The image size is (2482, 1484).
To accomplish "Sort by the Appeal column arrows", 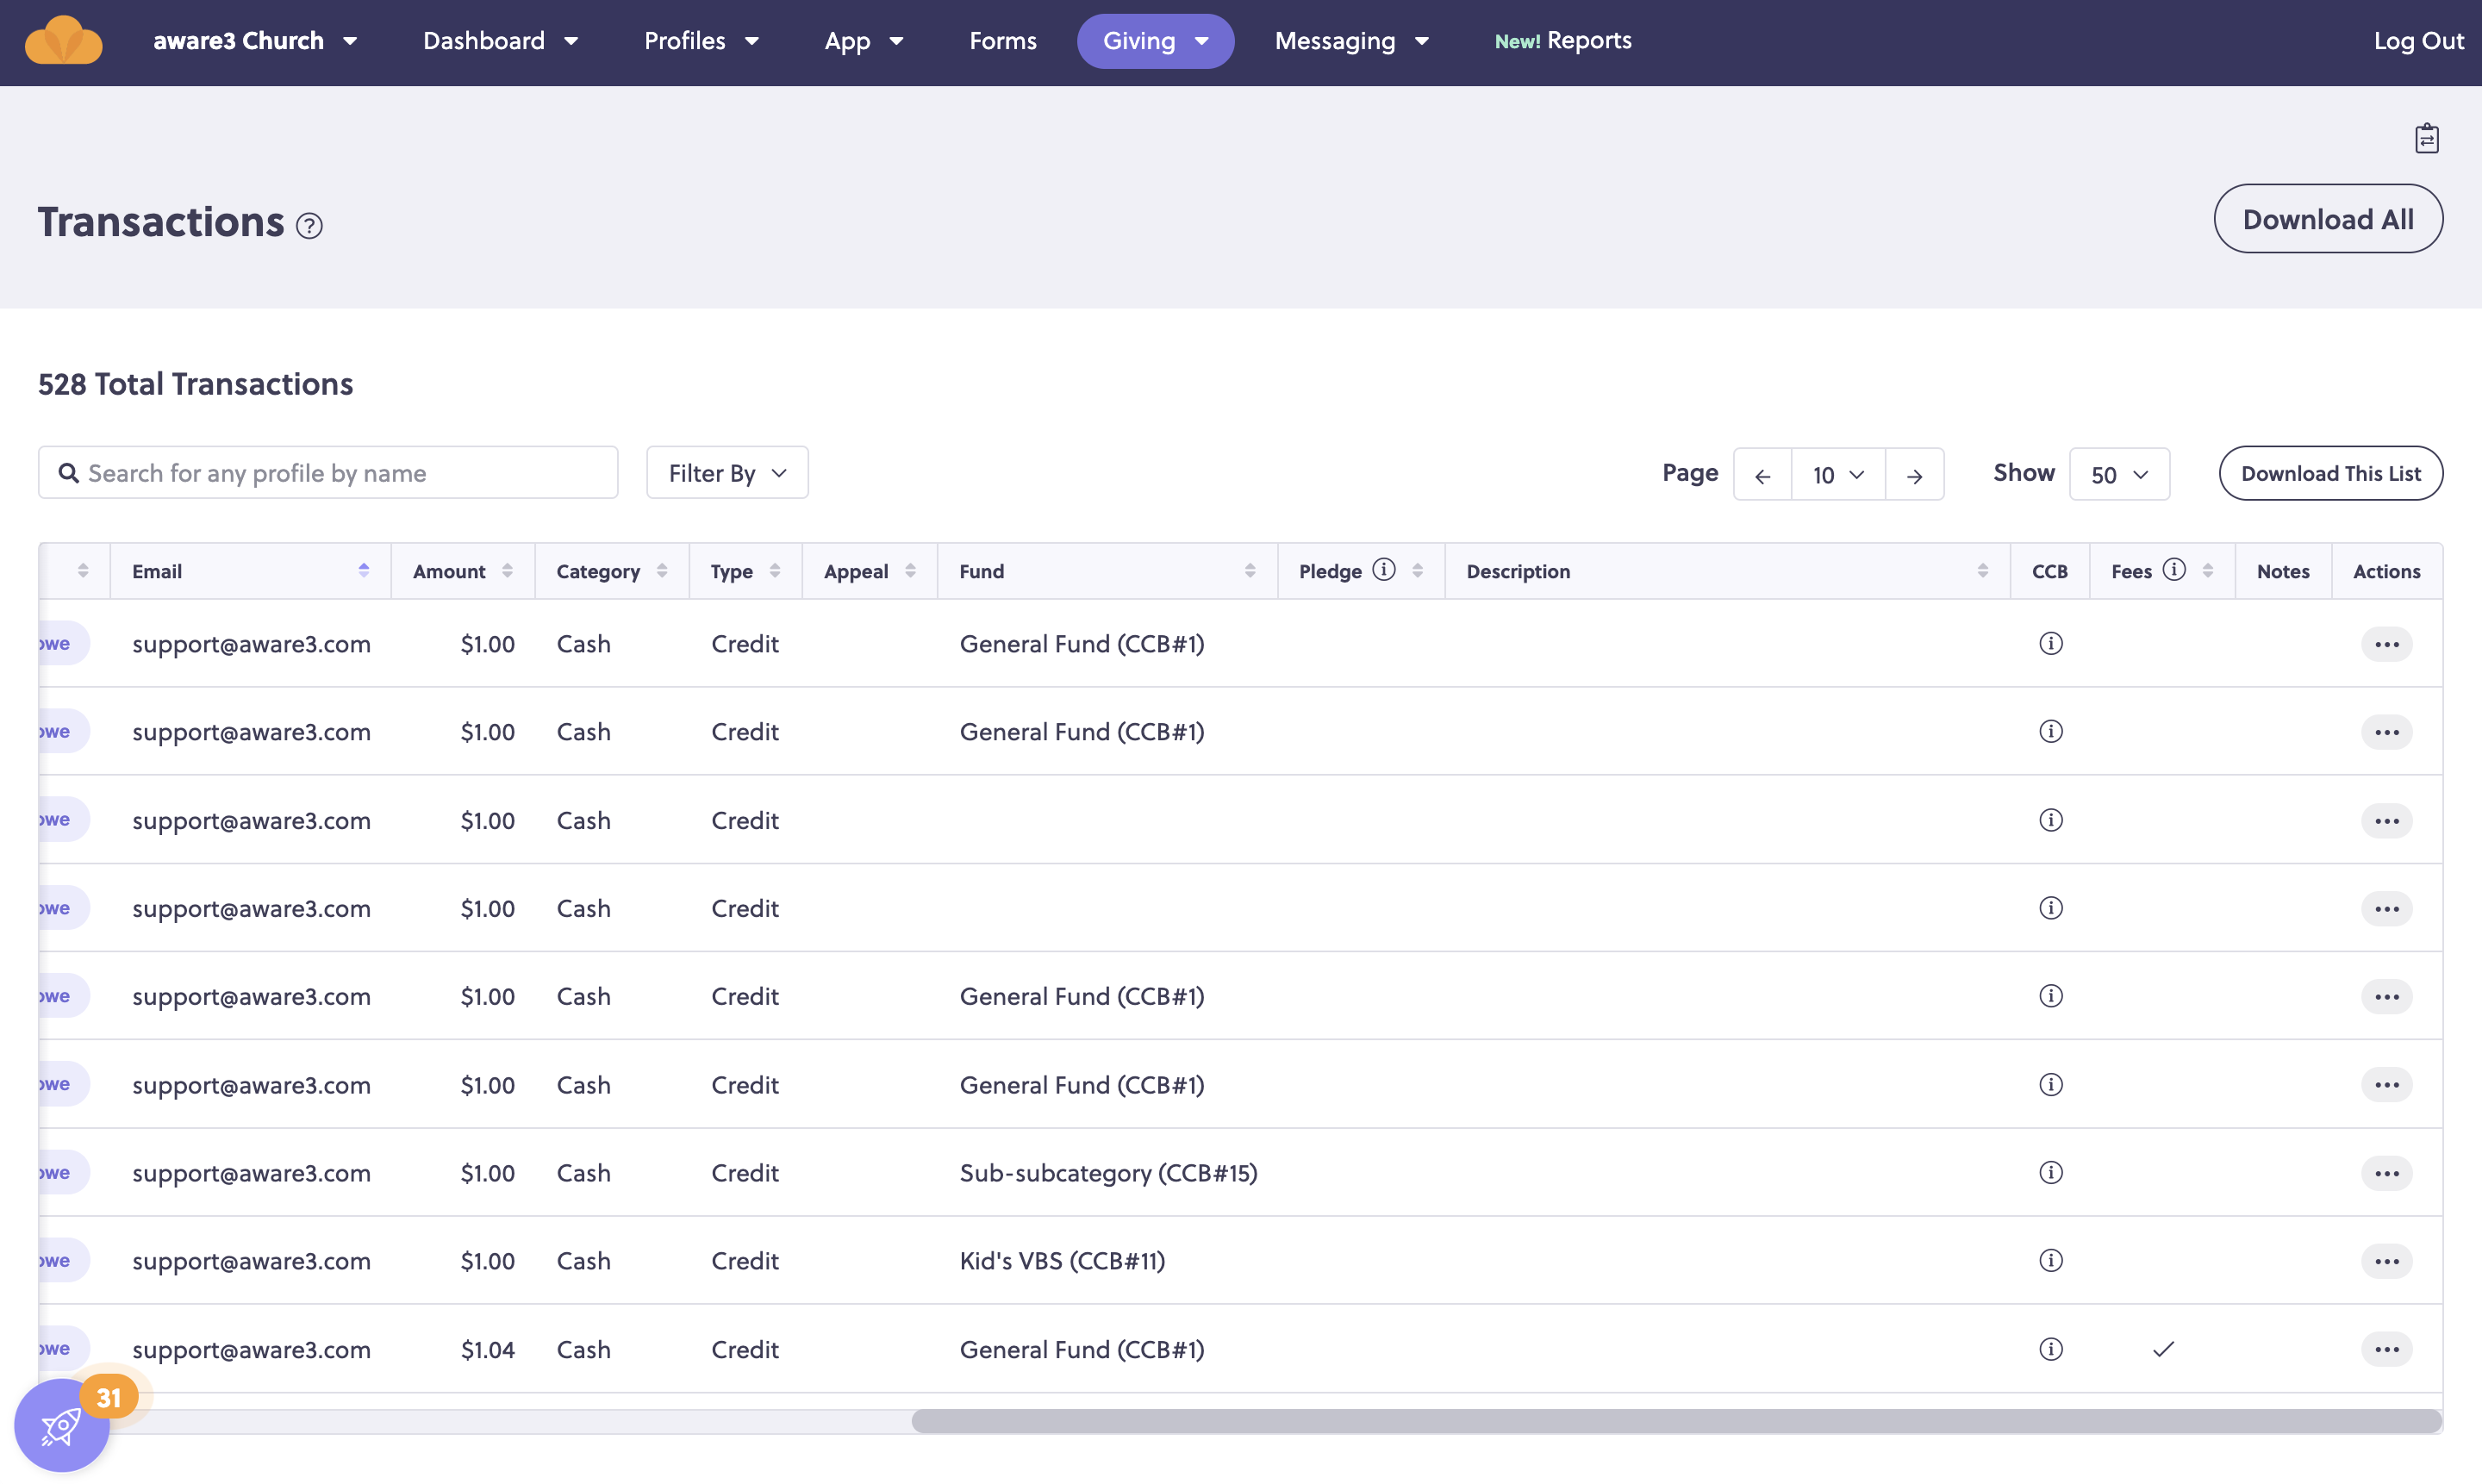I will [910, 571].
